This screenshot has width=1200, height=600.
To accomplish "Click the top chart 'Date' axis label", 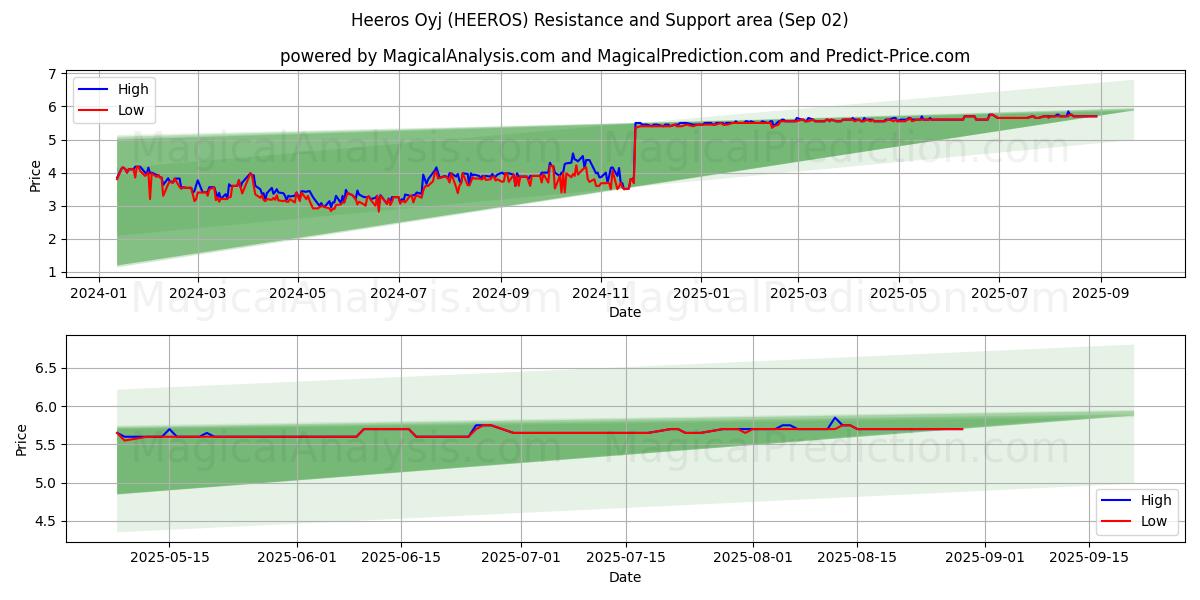I will [x=625, y=312].
